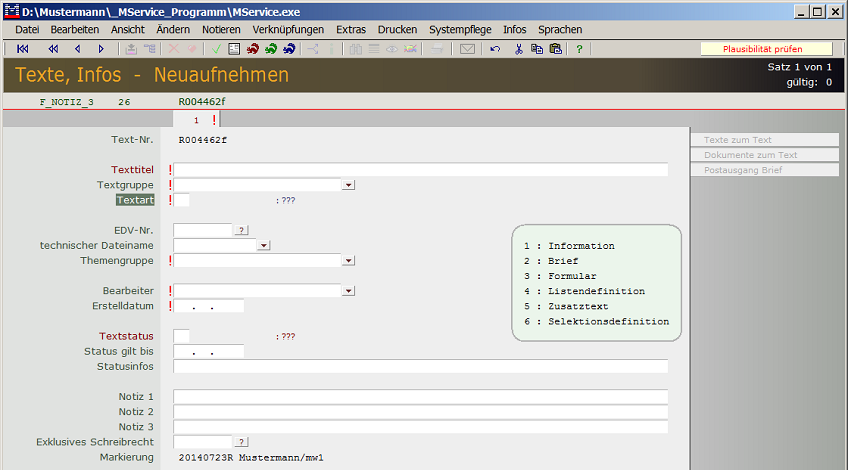Click the envelope mail icon
This screenshot has height=470, width=848.
(467, 49)
